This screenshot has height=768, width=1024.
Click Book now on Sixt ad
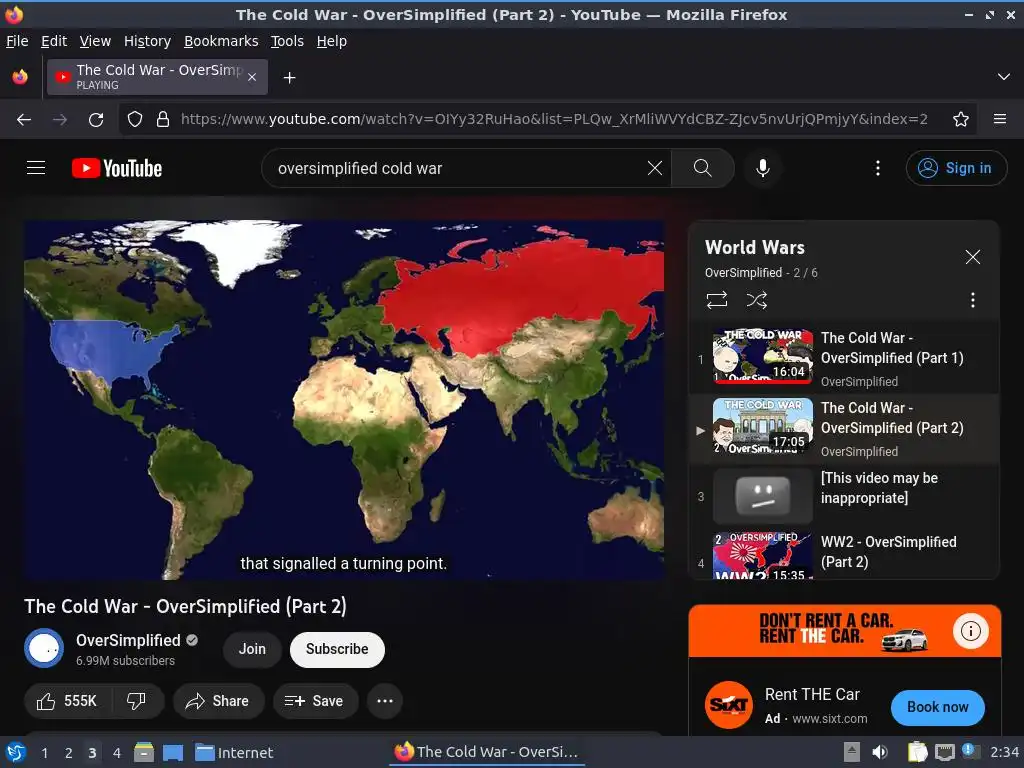click(937, 707)
